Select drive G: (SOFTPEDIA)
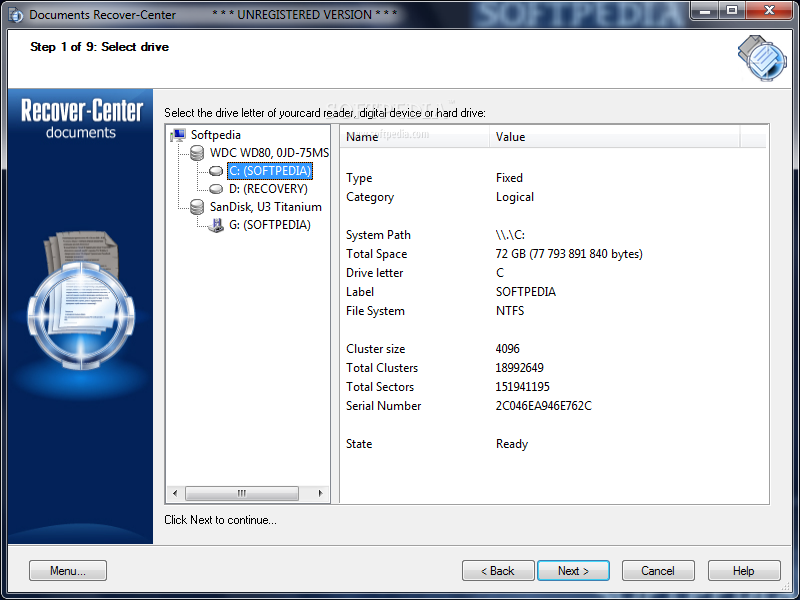The height and width of the screenshot is (600, 800). tap(270, 225)
